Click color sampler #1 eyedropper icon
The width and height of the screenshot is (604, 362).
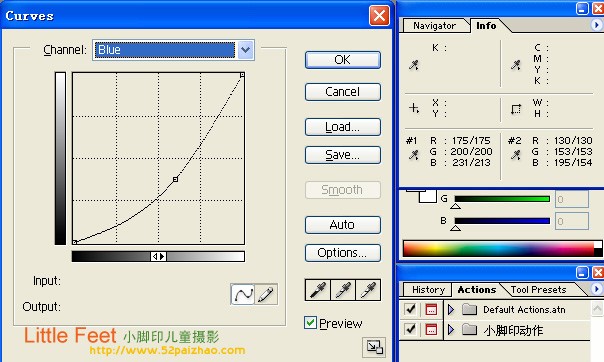point(414,155)
